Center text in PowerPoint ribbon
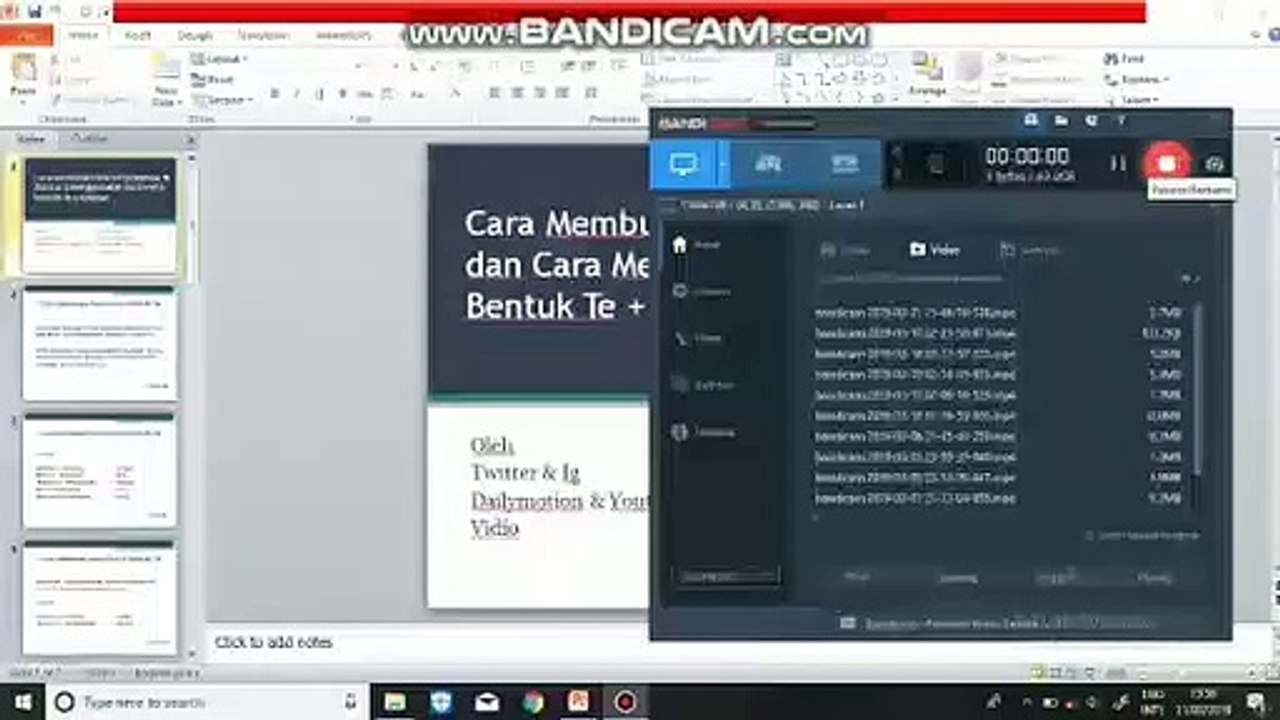The height and width of the screenshot is (720, 1280). [517, 94]
